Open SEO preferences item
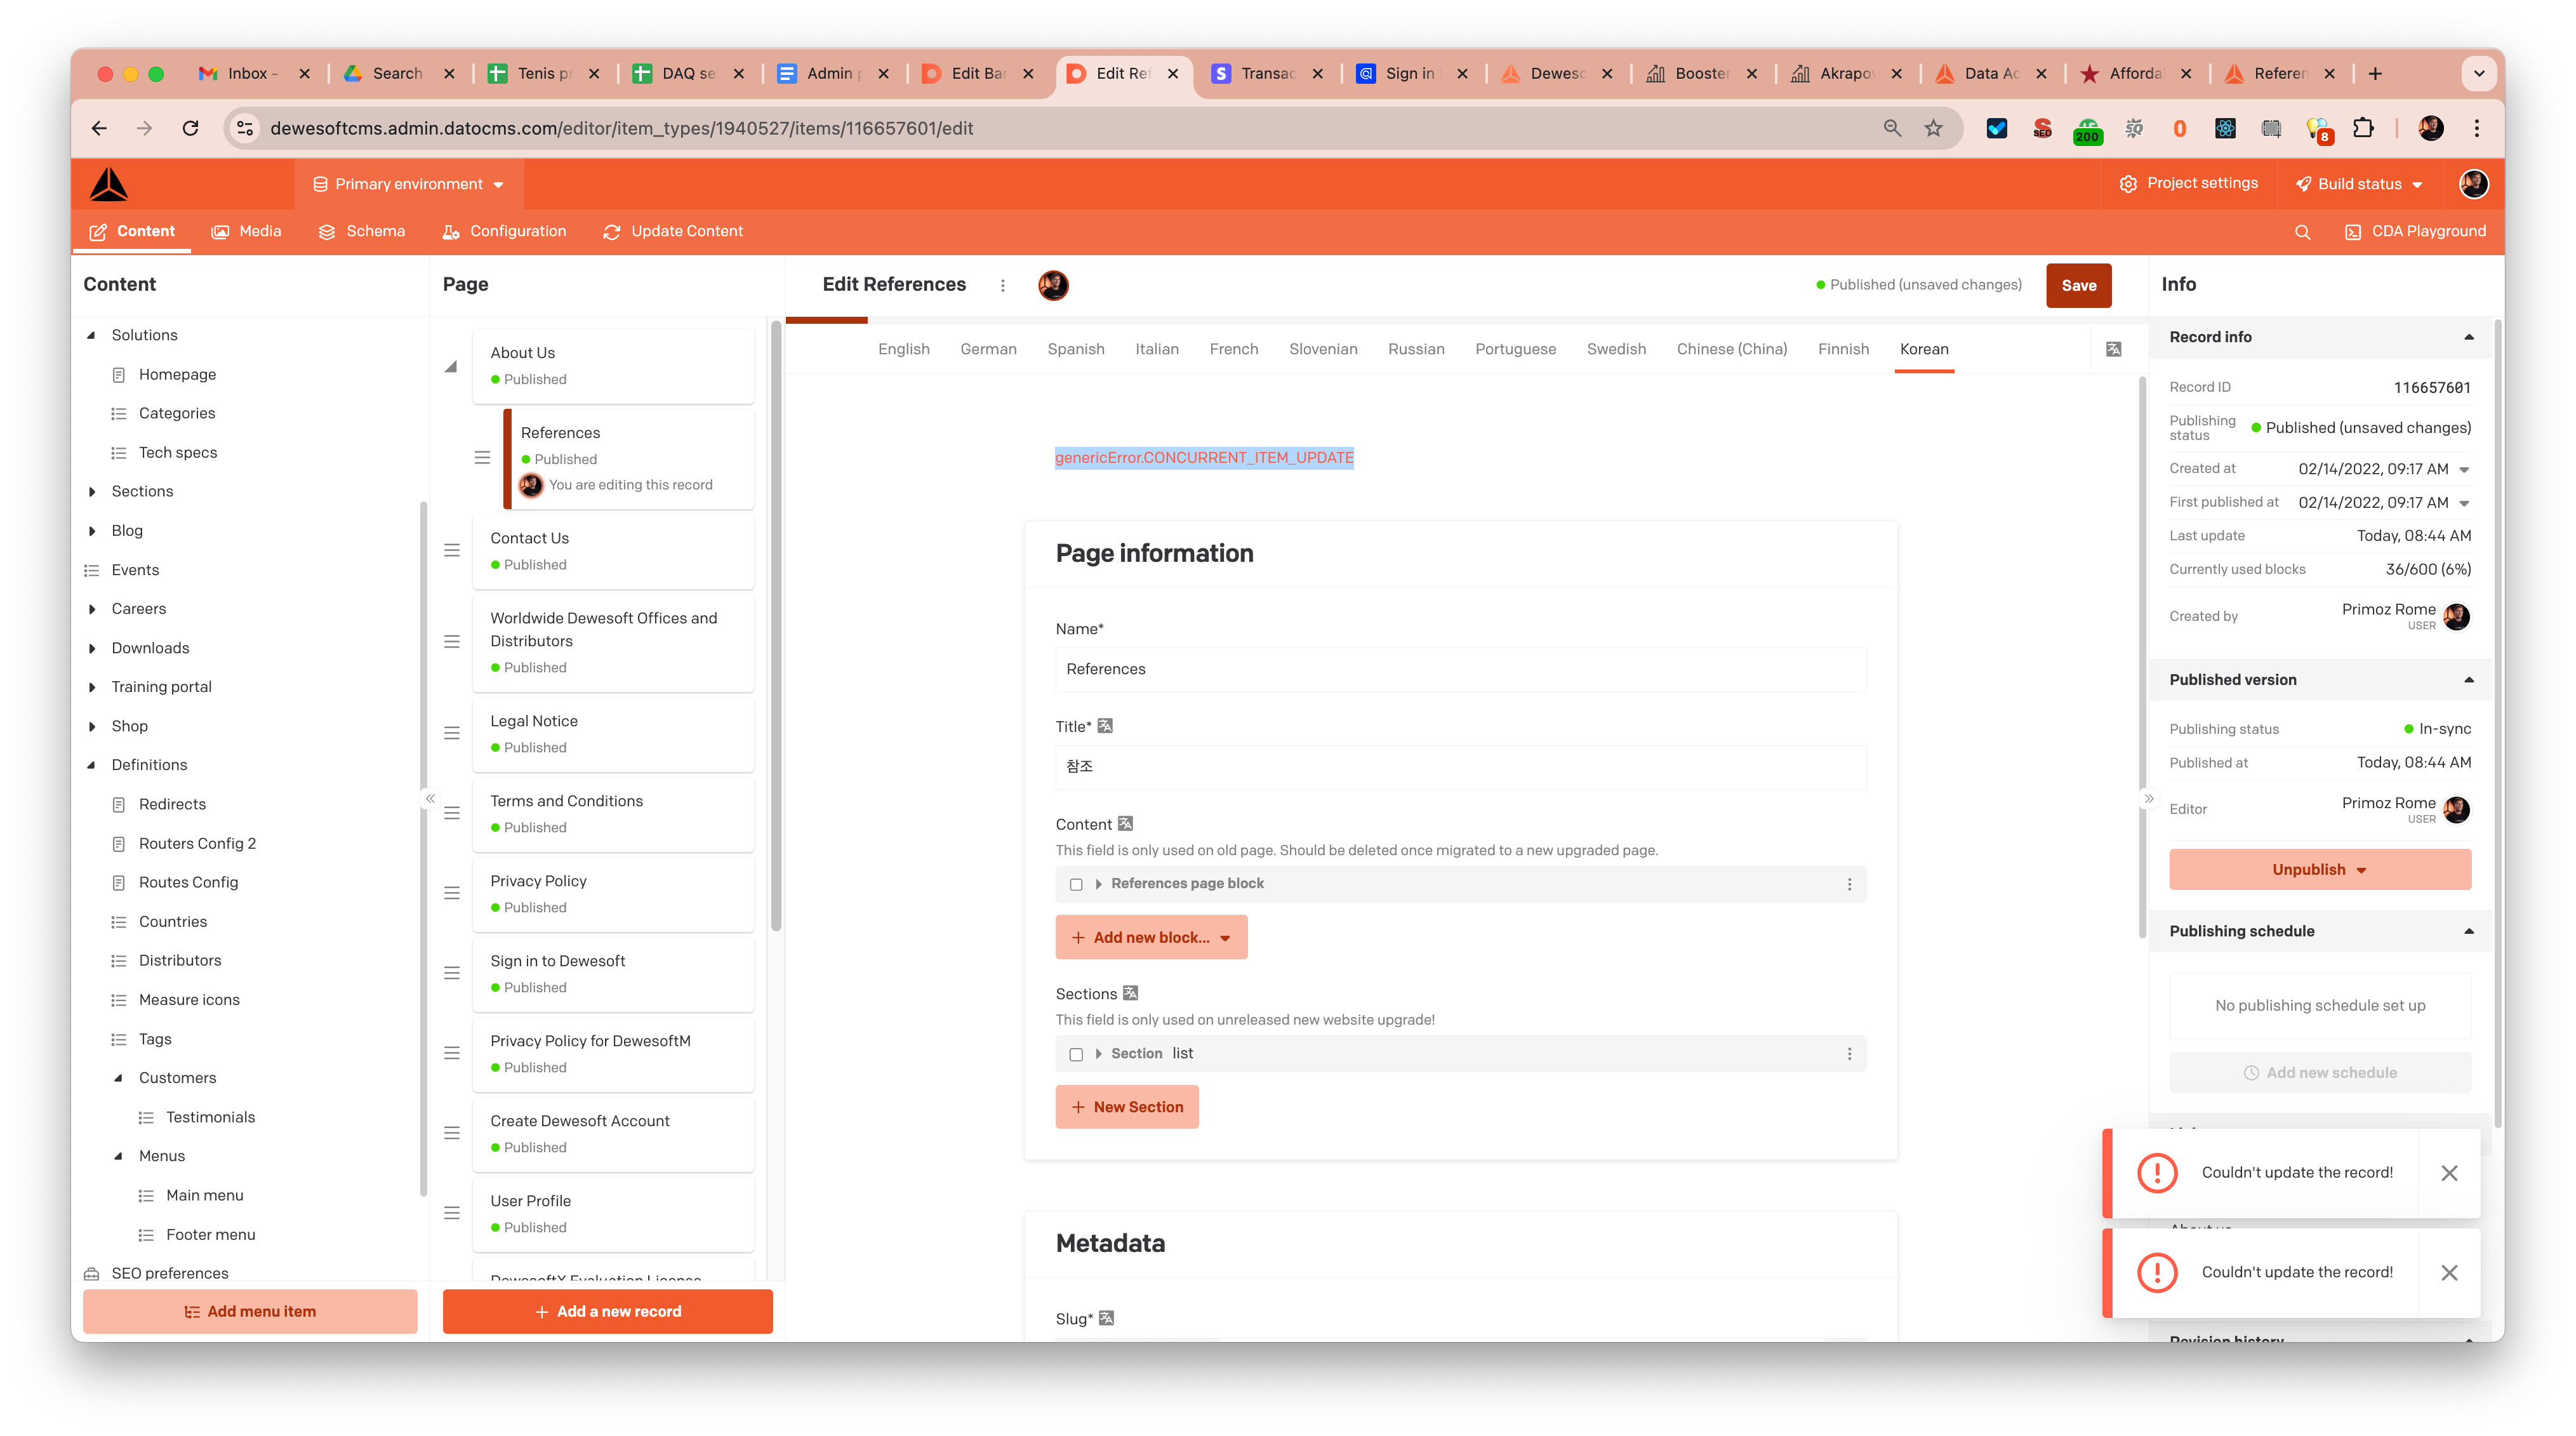 (170, 1273)
